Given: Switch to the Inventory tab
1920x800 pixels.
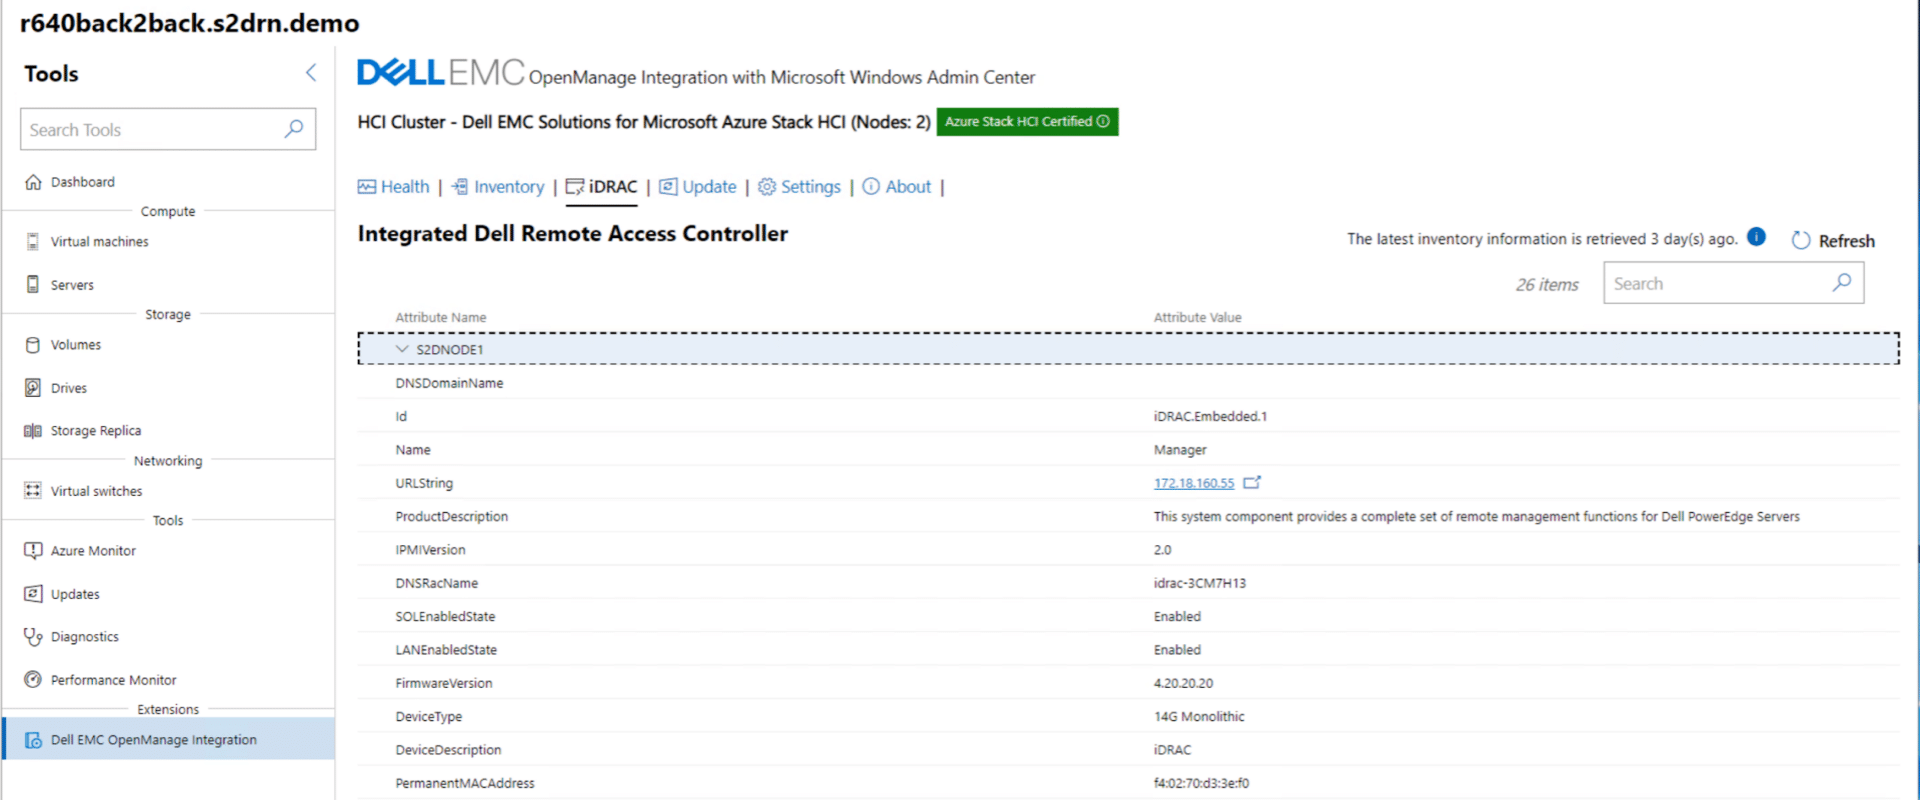Looking at the screenshot, I should 498,187.
